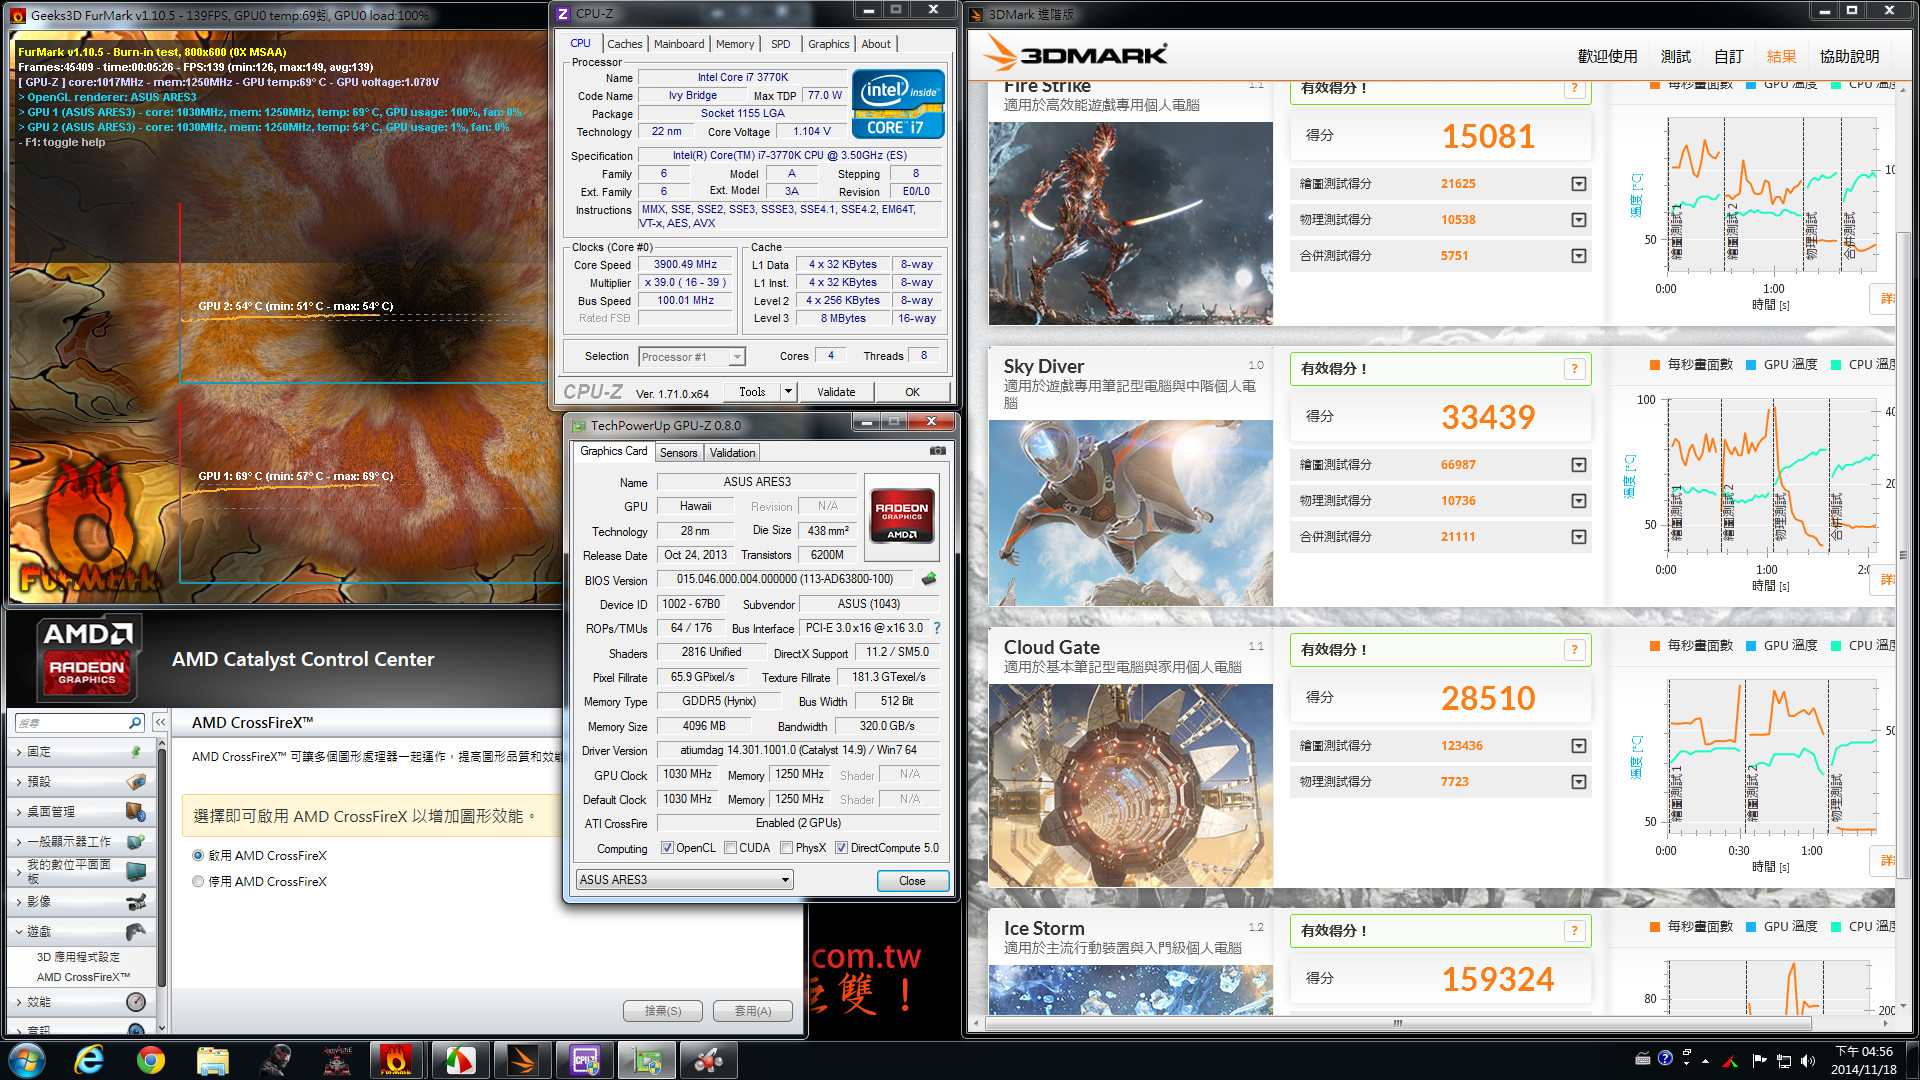Click the presets icon on the 預設 row
Screen dimensions: 1920x1080
[136, 782]
